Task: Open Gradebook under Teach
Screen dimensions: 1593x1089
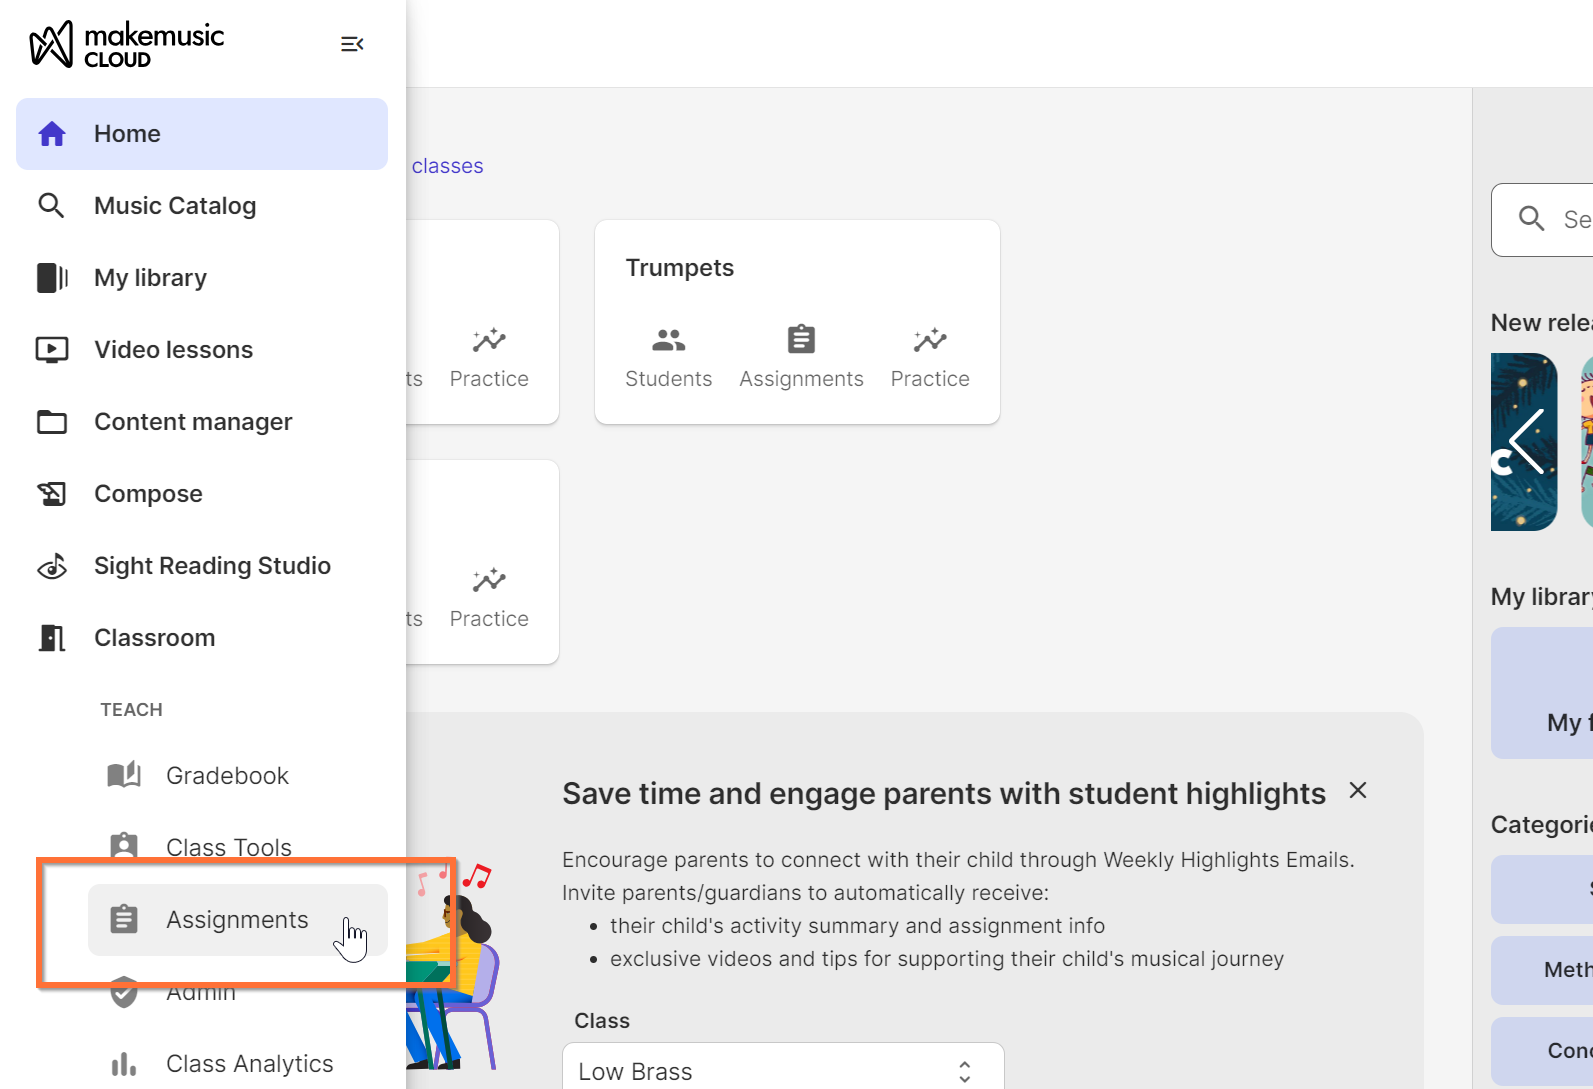Action: pos(226,776)
